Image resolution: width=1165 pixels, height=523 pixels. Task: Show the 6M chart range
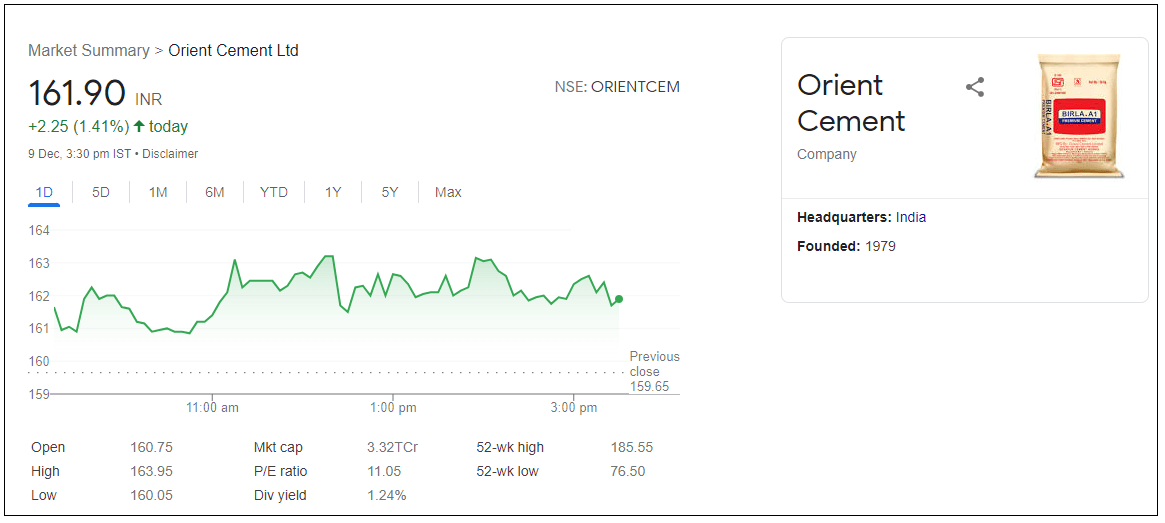(x=215, y=192)
